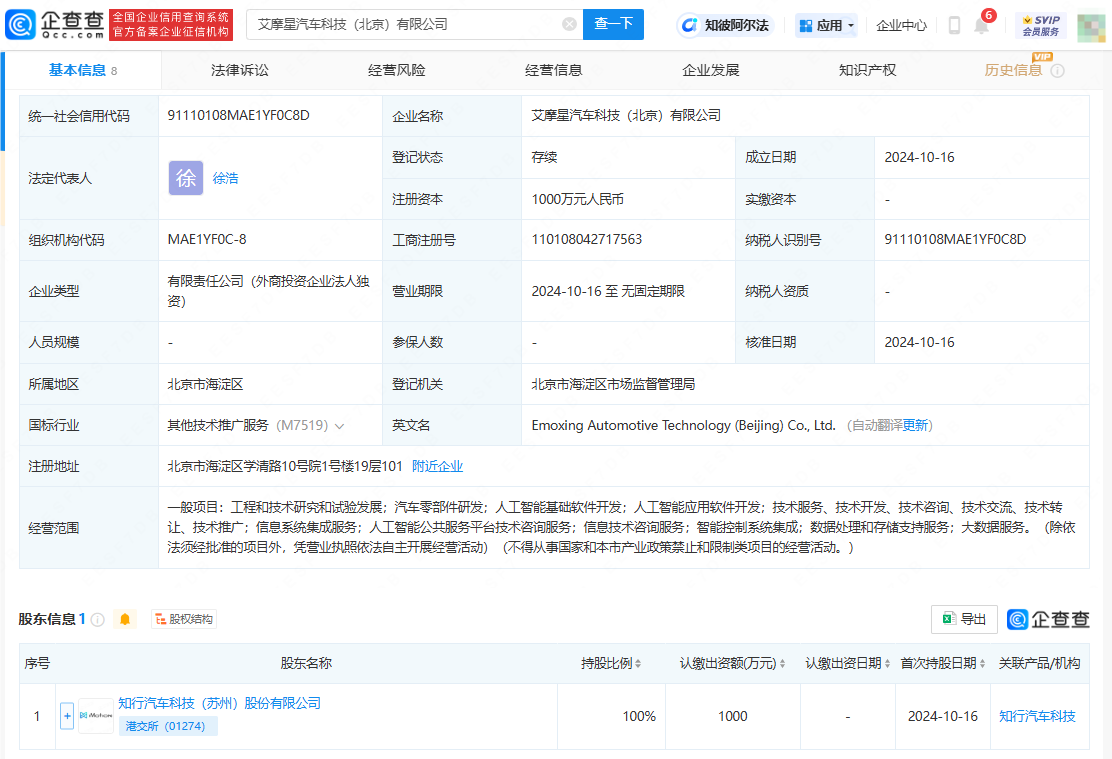The height and width of the screenshot is (759, 1112).
Task: Click the company name search input field
Action: [x=400, y=24]
